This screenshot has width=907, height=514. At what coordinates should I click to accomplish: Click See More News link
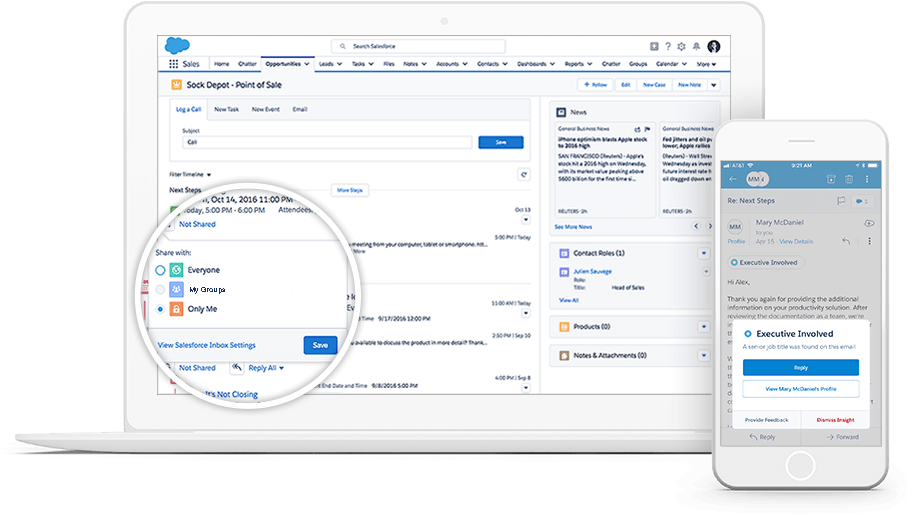click(x=573, y=227)
